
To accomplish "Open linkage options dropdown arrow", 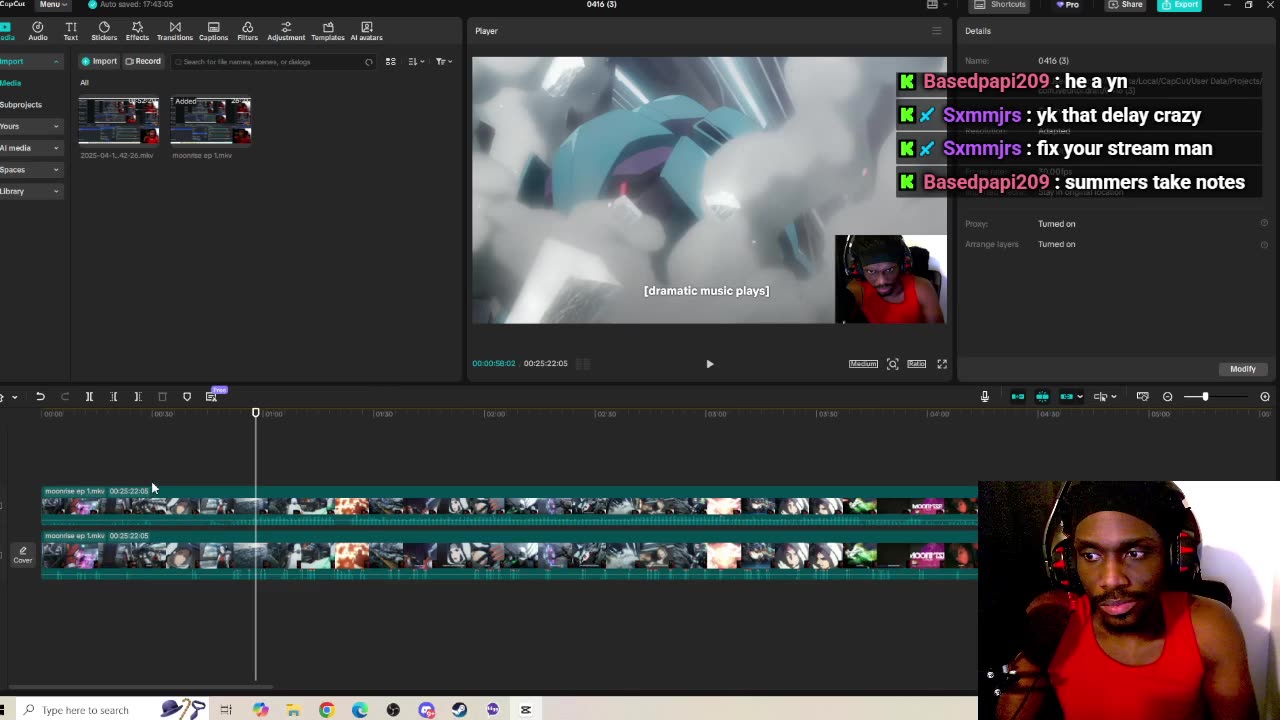I will 1080,397.
